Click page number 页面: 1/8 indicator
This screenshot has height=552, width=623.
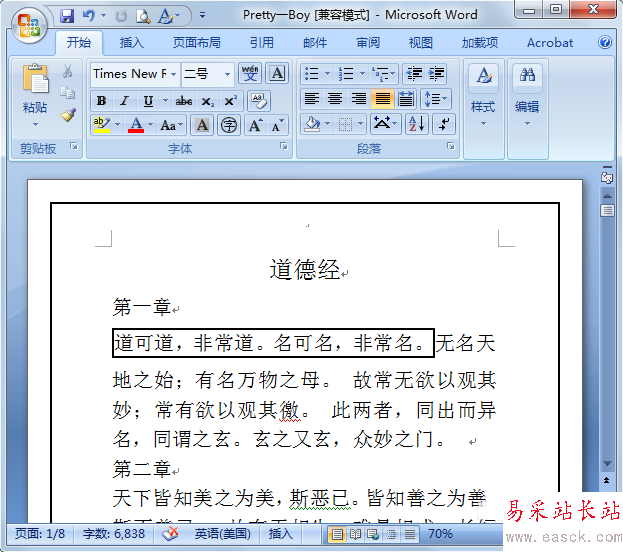(40, 534)
